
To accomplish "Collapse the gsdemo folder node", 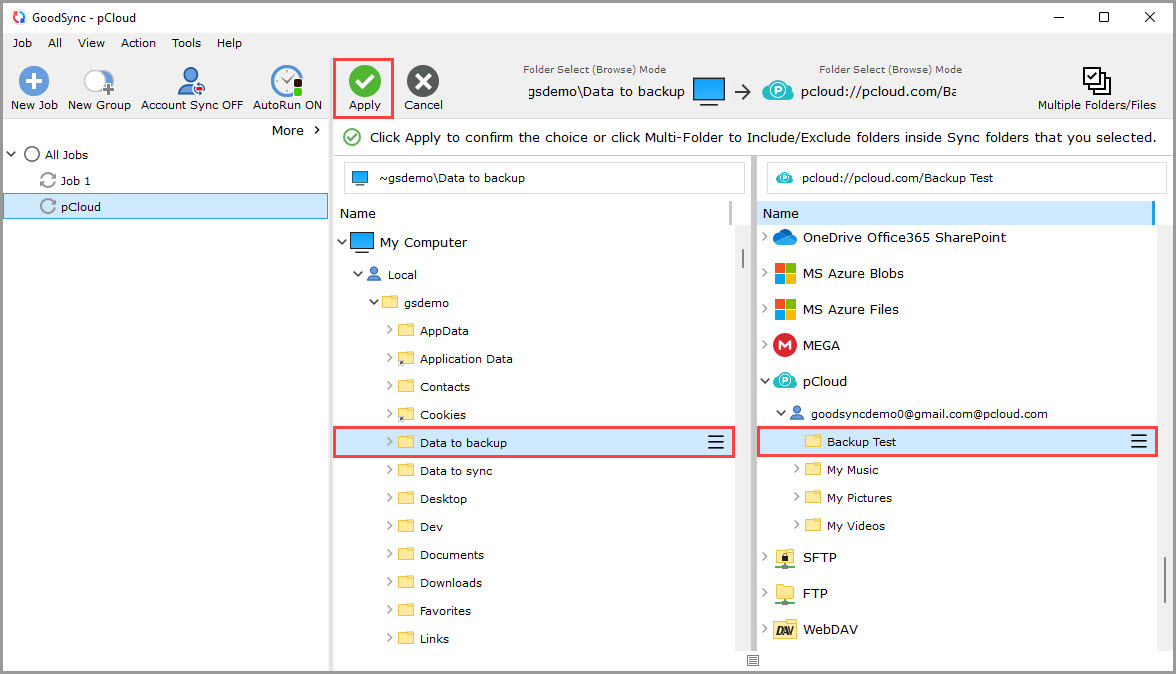I will coord(374,302).
